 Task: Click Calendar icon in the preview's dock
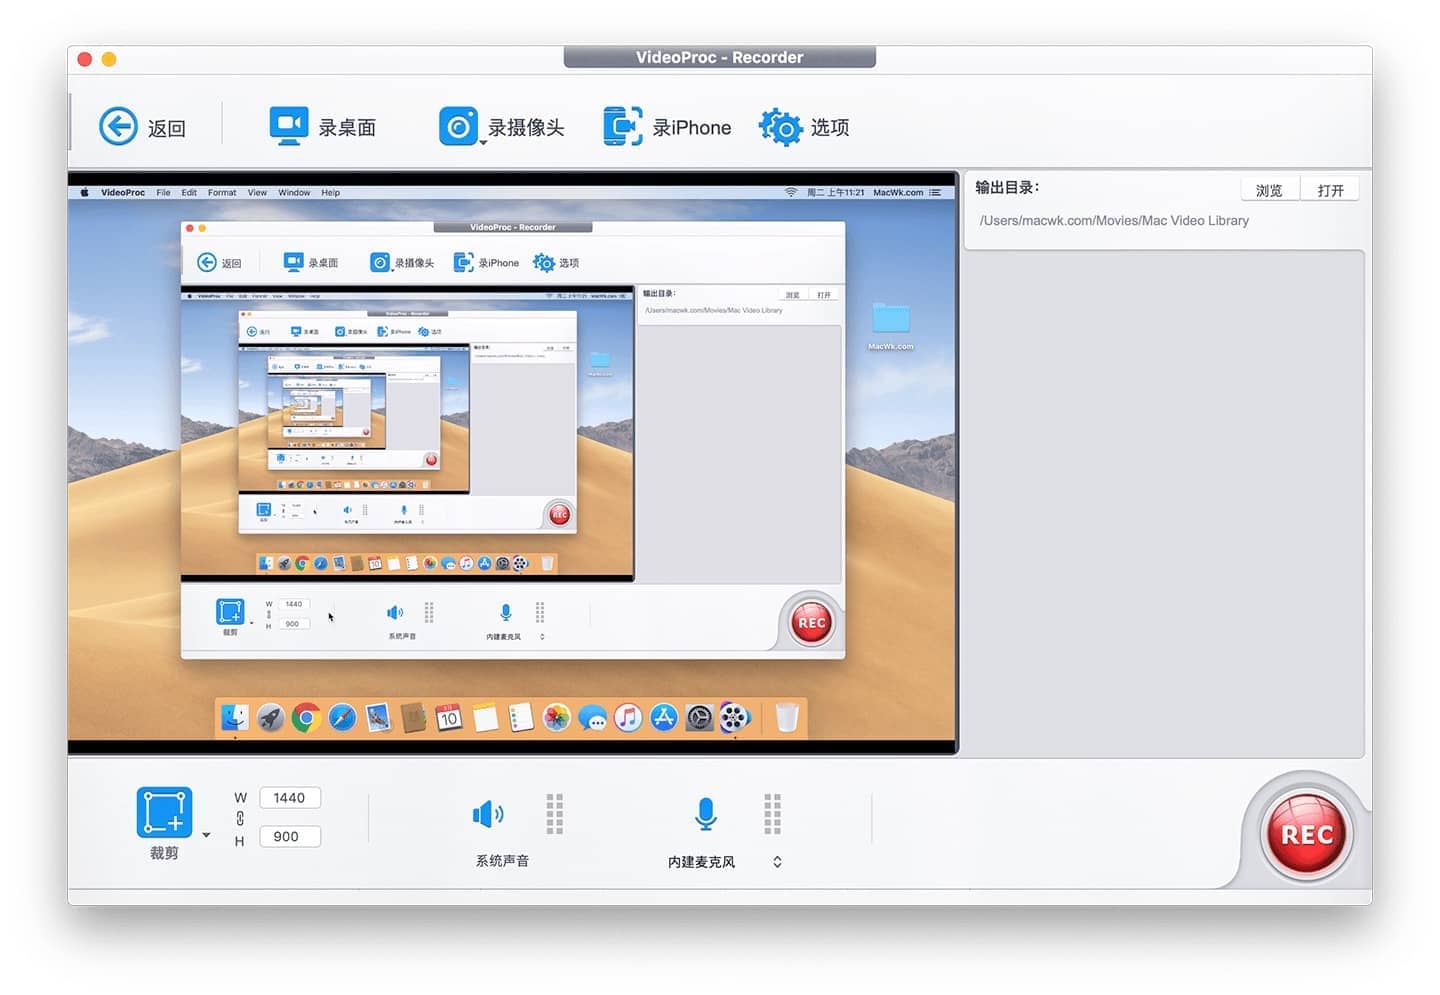[449, 717]
